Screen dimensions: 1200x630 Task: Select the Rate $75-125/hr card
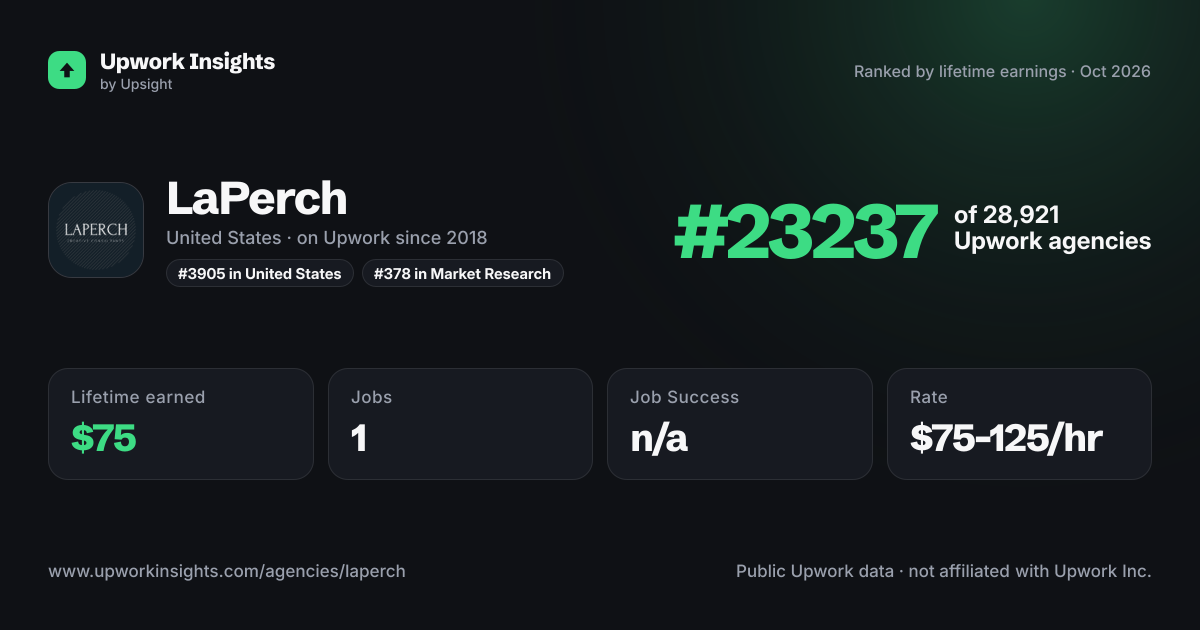pyautogui.click(x=1019, y=424)
